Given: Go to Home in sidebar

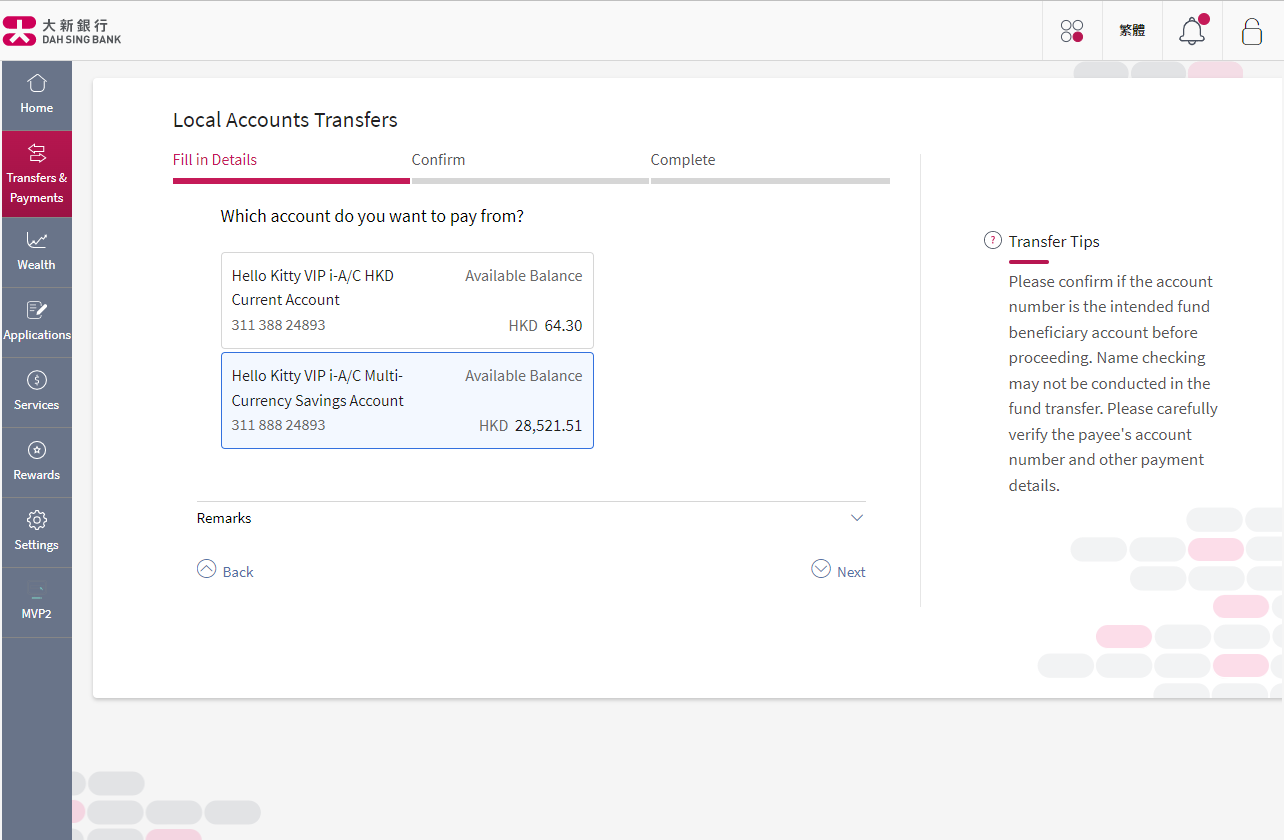Looking at the screenshot, I should 37,95.
